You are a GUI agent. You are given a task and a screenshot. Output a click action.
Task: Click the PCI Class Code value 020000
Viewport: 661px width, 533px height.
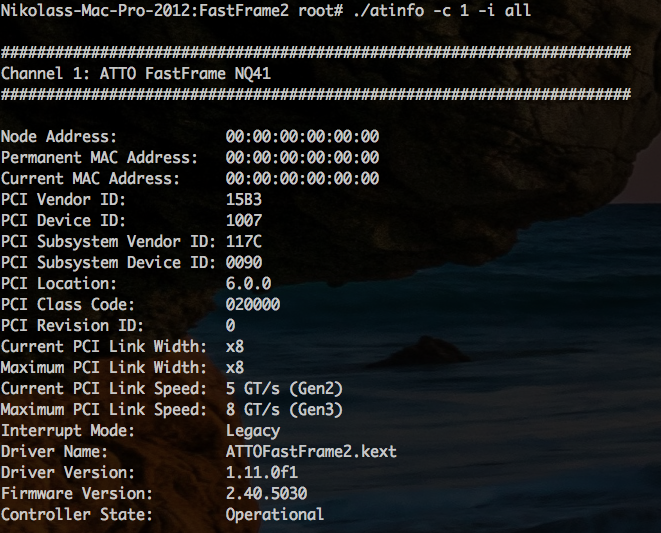pos(253,305)
